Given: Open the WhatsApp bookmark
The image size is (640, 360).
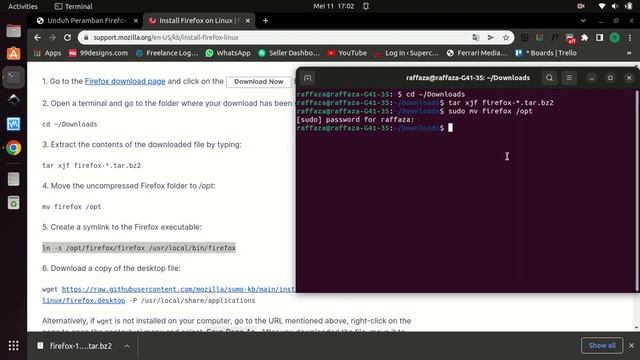Looking at the screenshot, I should click(228, 53).
